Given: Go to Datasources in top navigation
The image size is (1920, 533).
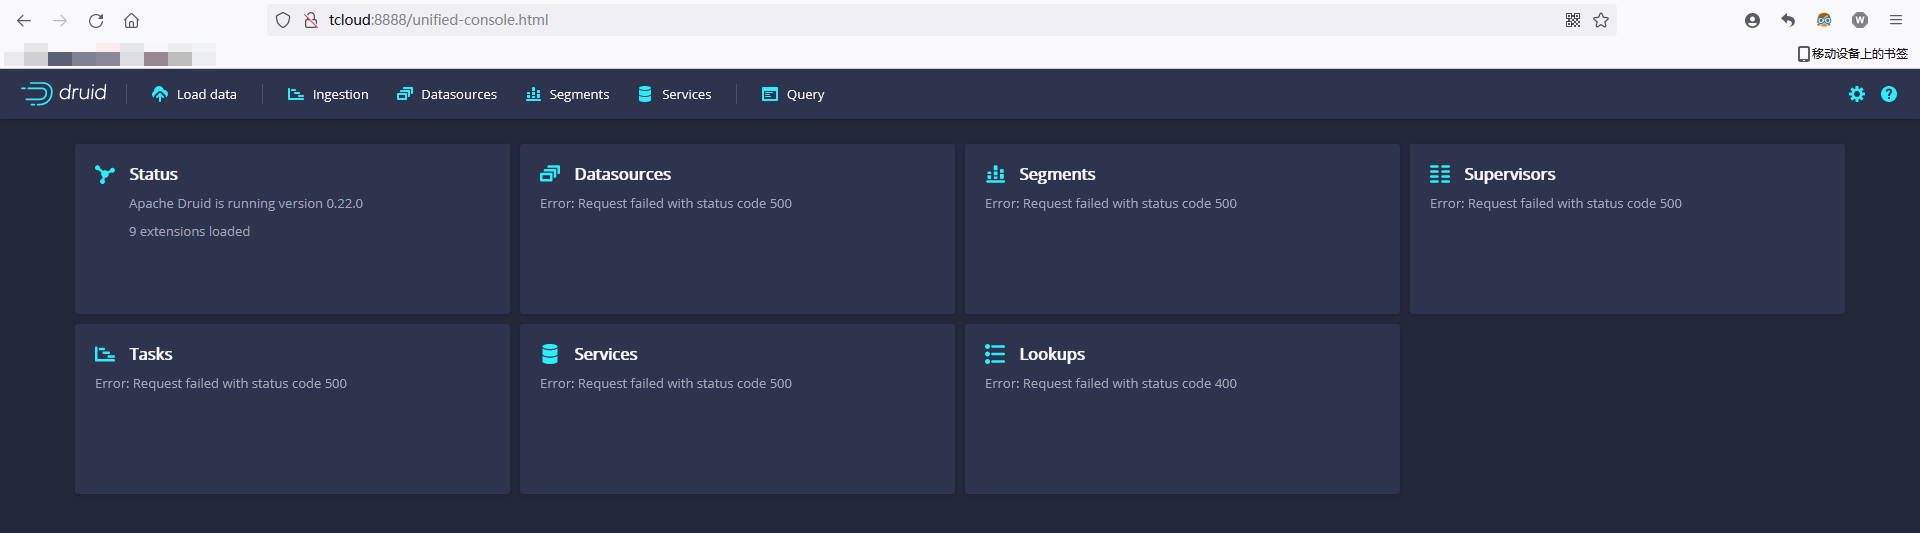Looking at the screenshot, I should click(x=447, y=94).
